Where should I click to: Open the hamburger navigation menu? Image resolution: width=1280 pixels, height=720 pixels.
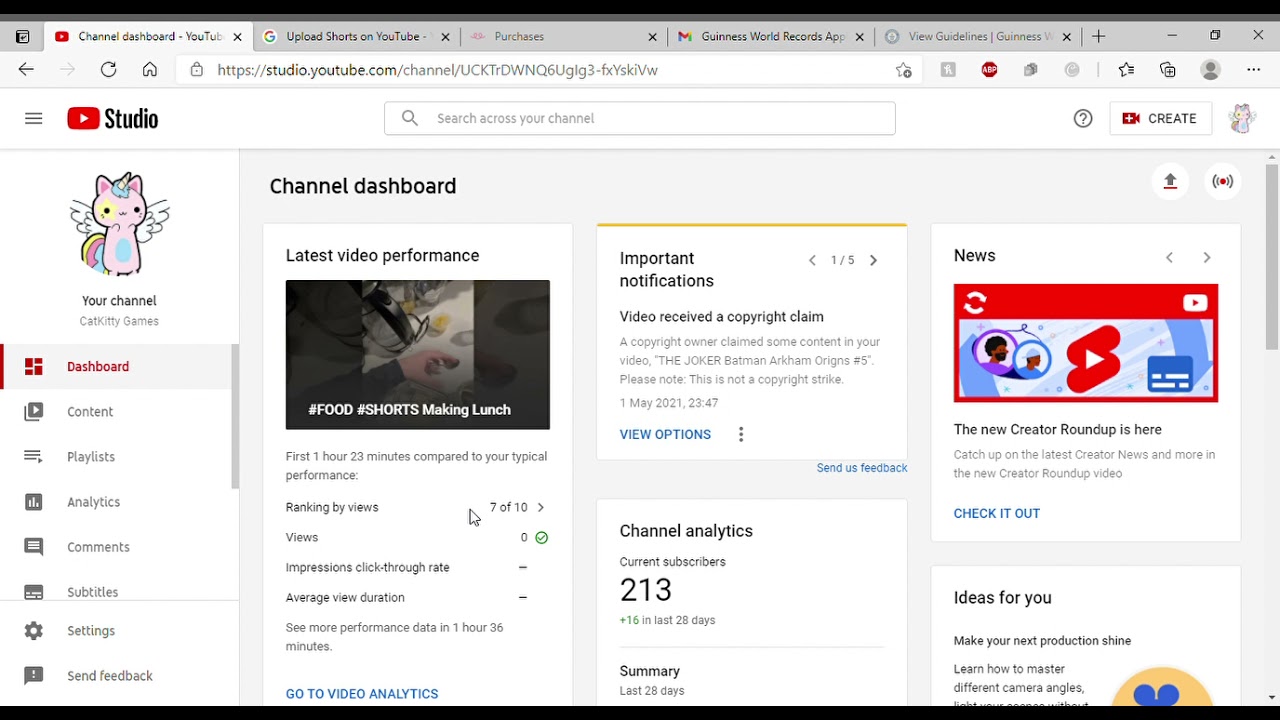point(34,118)
